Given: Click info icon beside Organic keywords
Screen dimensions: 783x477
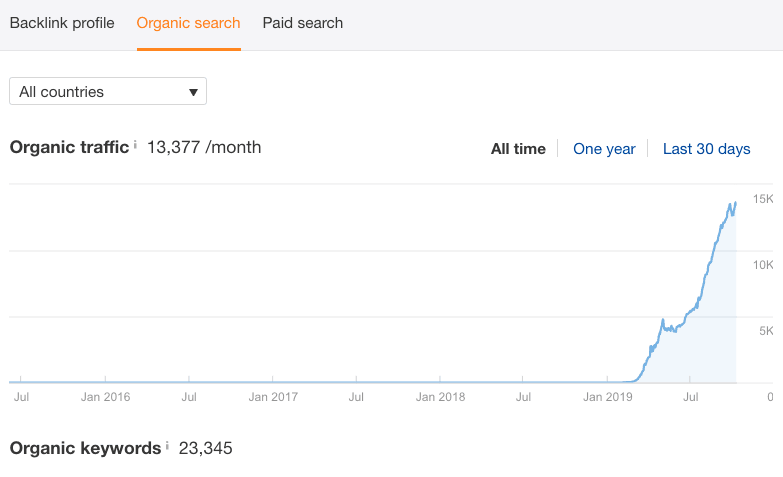Looking at the screenshot, I should click(x=167, y=445).
